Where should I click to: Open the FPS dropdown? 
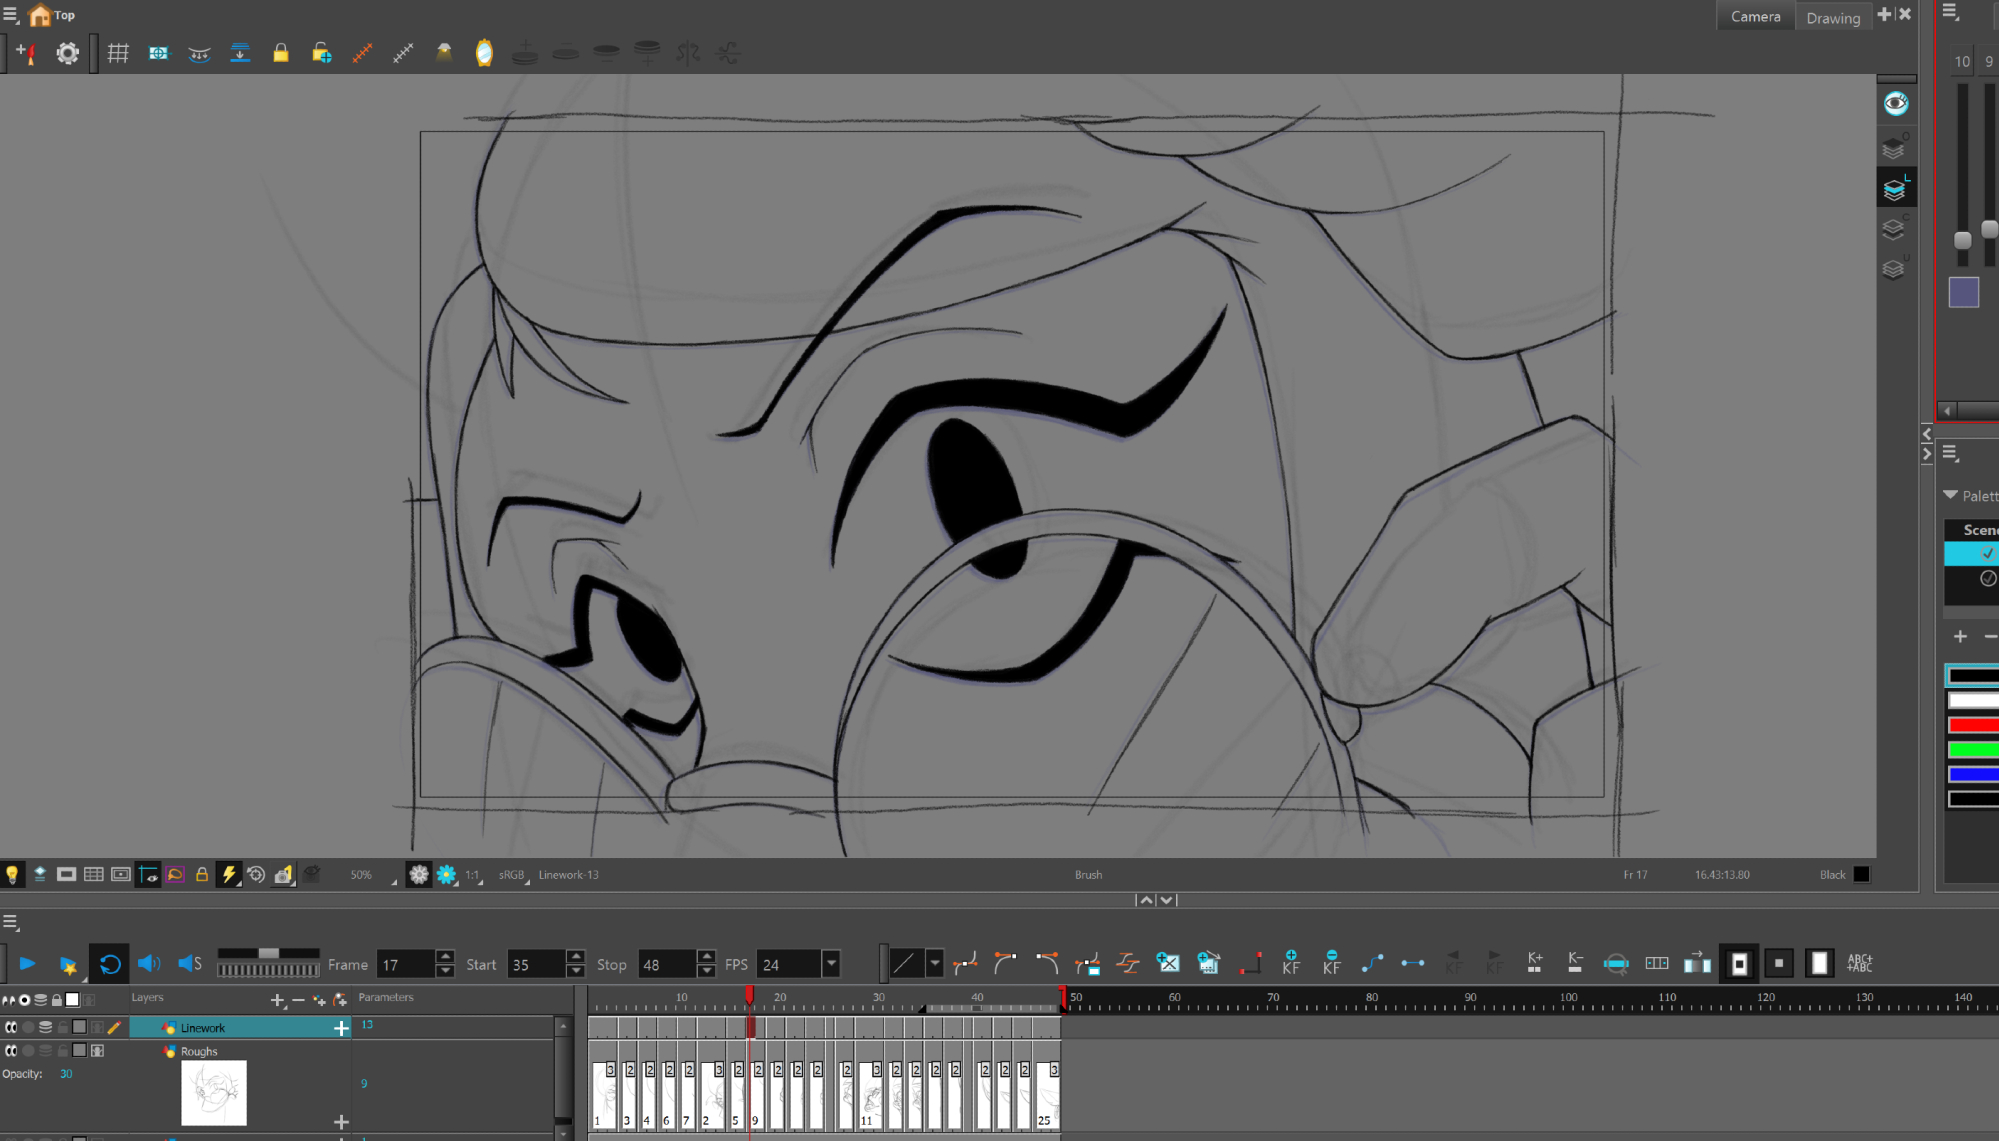click(830, 964)
